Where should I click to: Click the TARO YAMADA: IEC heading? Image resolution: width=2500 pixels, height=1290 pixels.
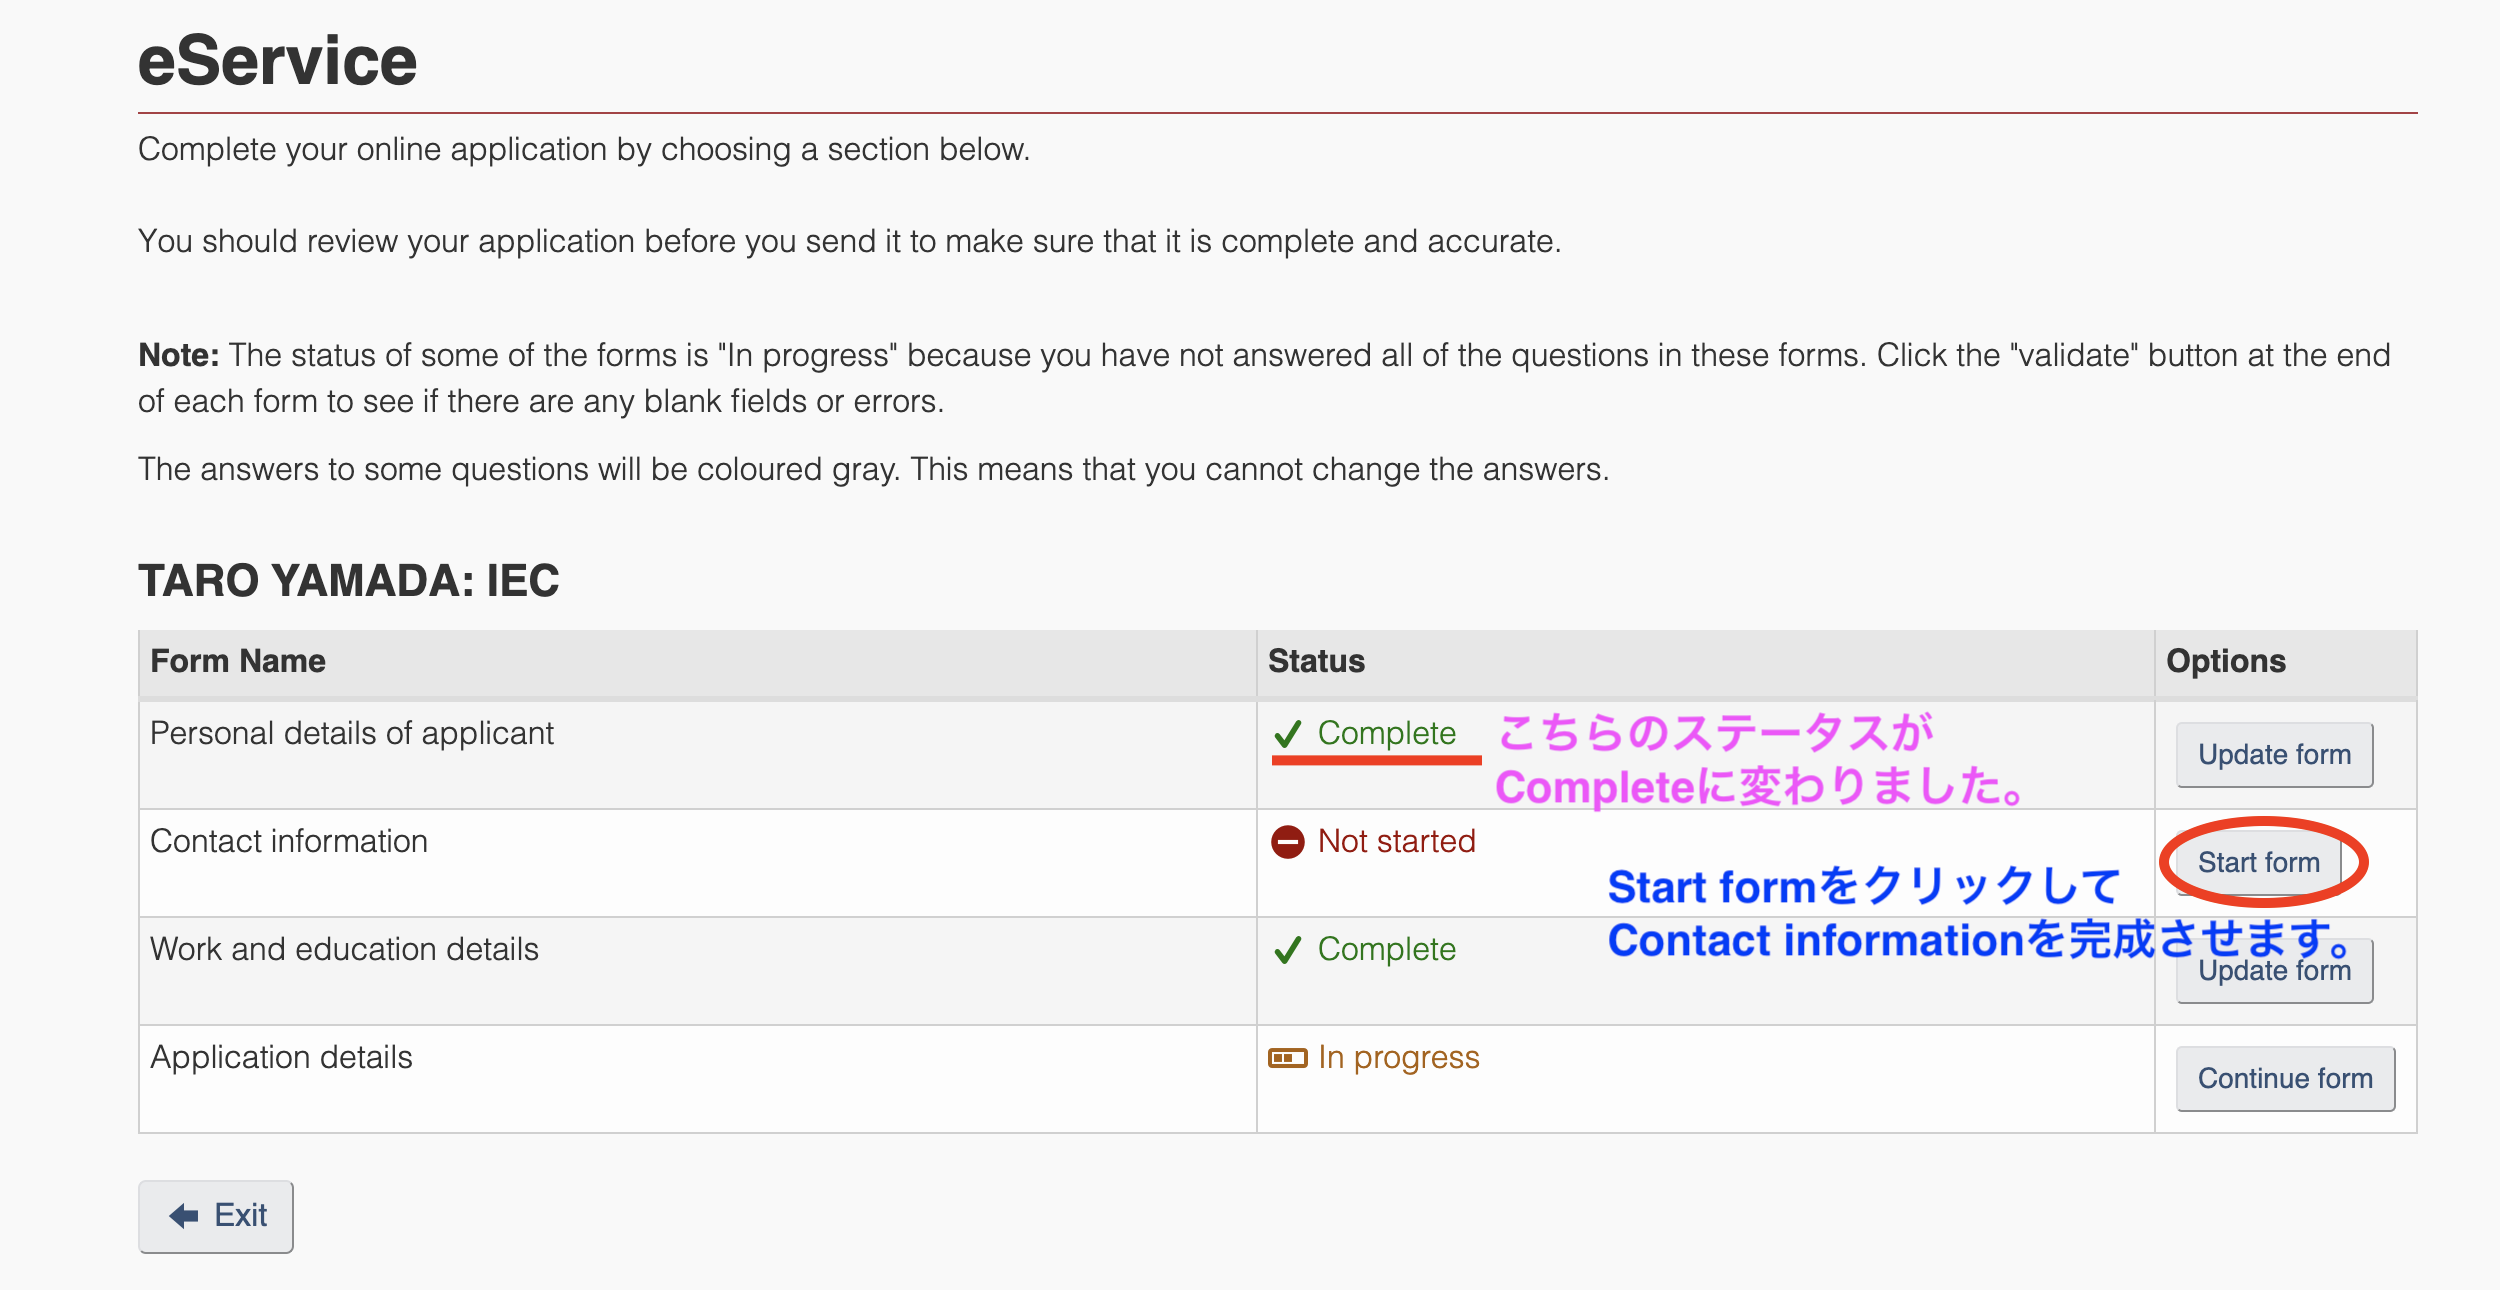348,581
